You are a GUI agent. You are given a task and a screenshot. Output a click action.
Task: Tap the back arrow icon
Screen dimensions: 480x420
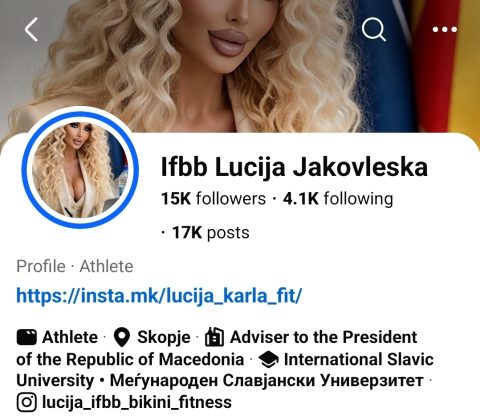31,30
